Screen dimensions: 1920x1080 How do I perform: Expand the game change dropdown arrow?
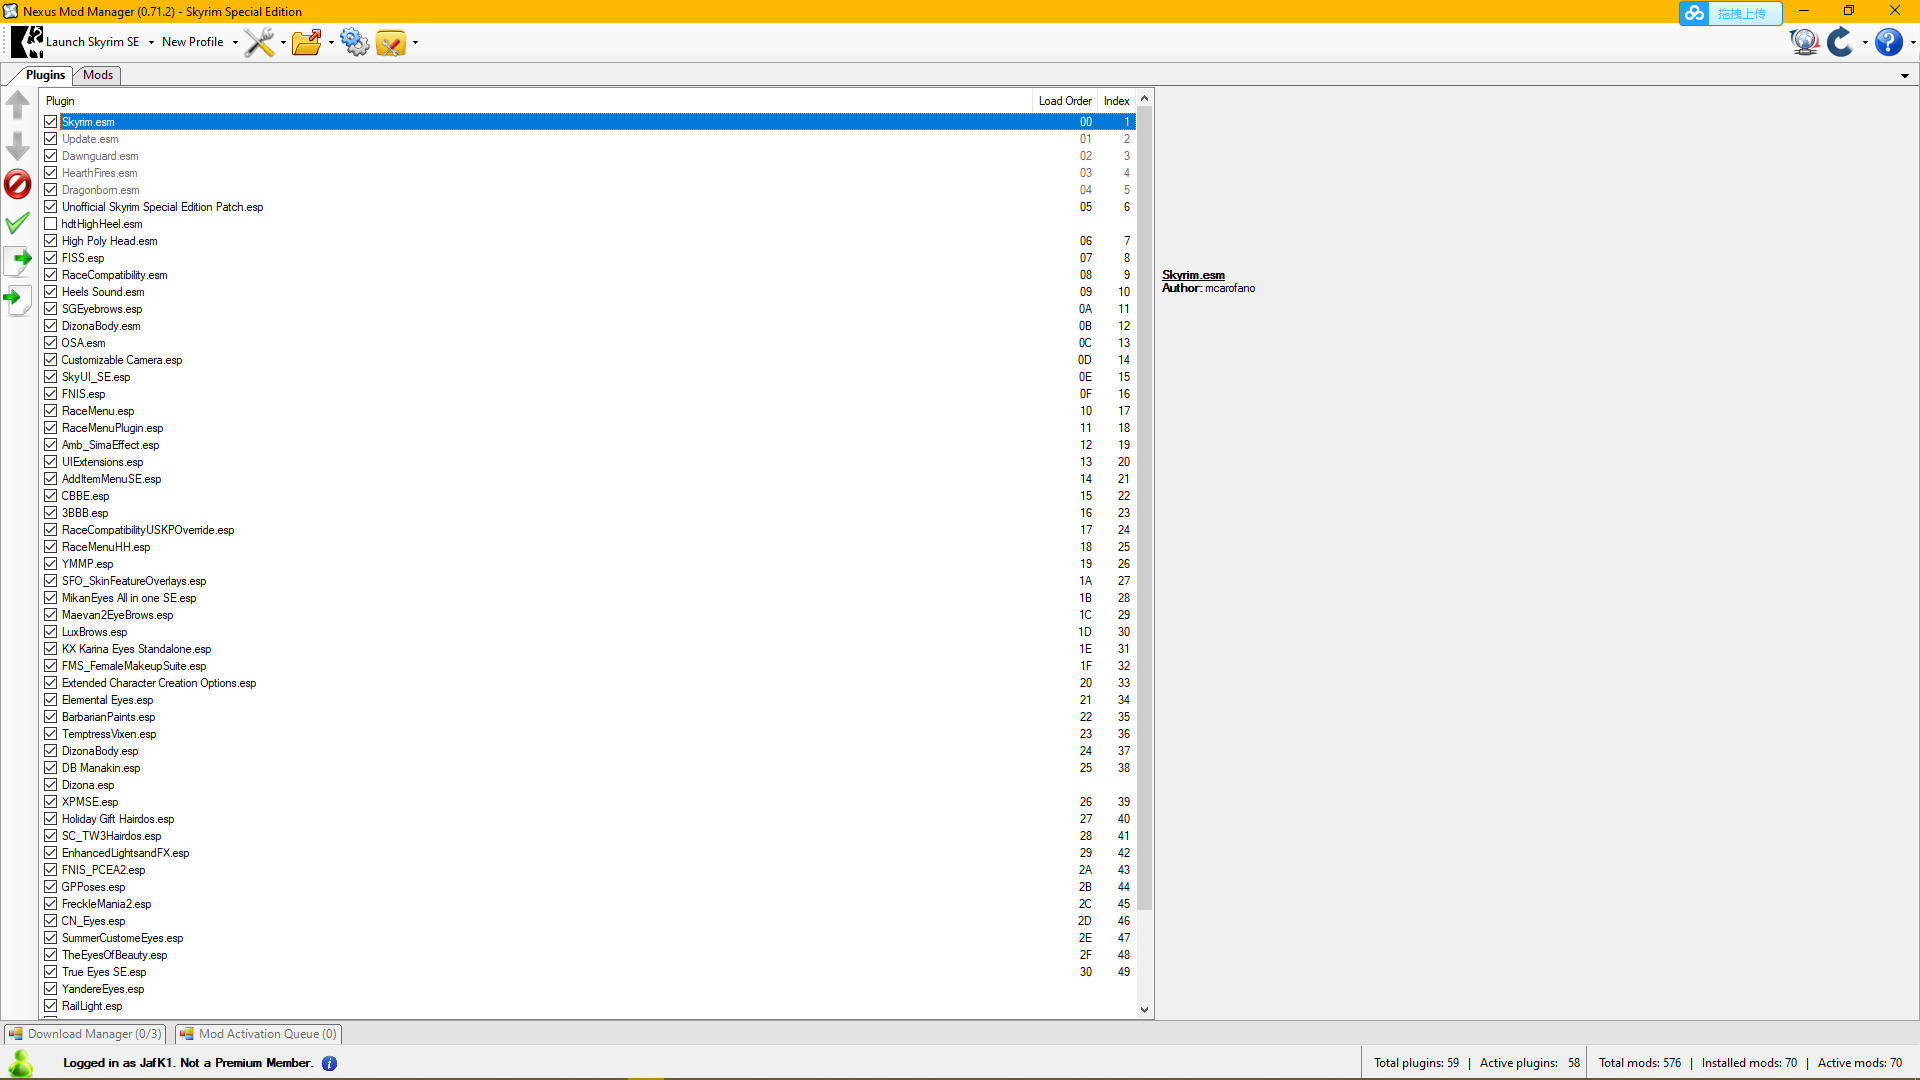coord(1865,42)
